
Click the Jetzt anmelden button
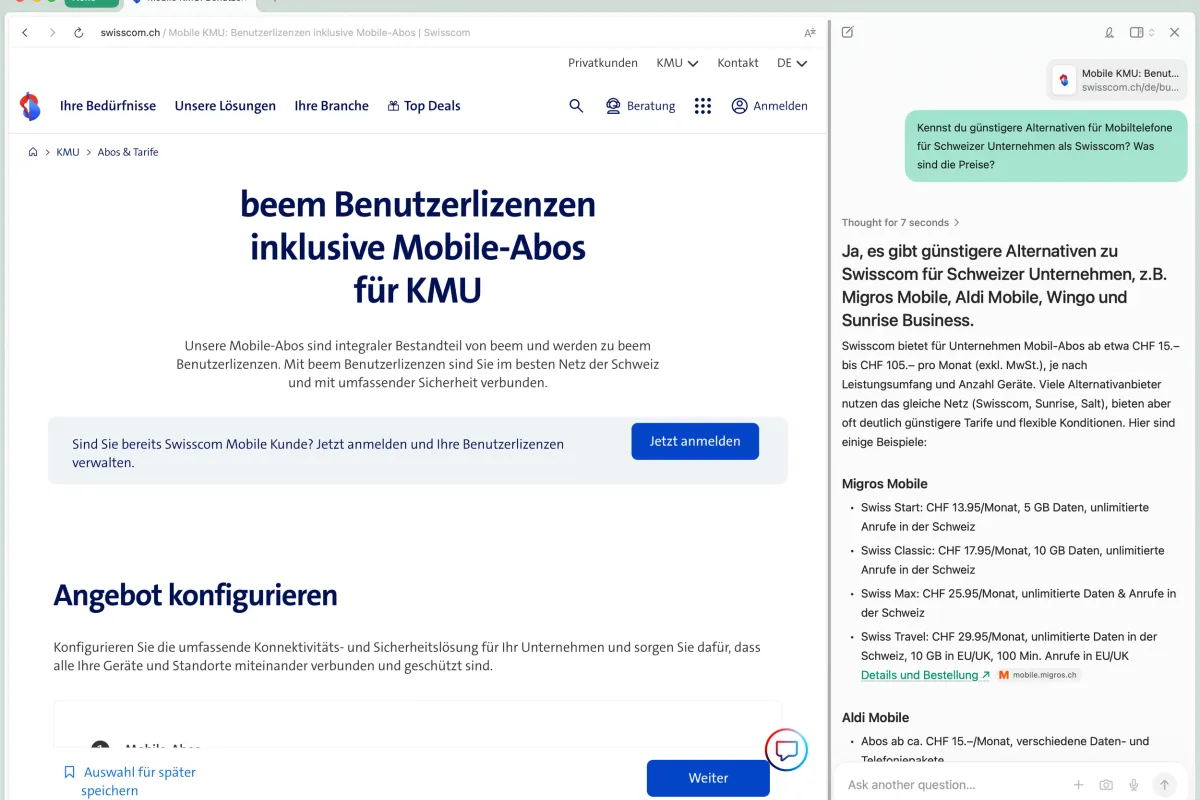(x=694, y=441)
